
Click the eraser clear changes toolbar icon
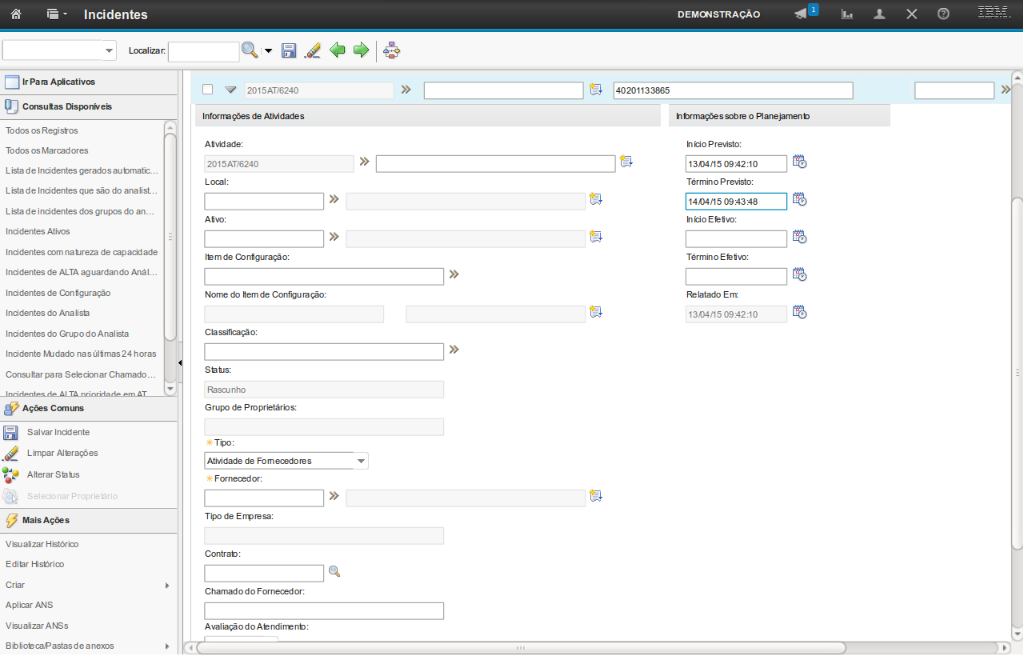[x=312, y=51]
